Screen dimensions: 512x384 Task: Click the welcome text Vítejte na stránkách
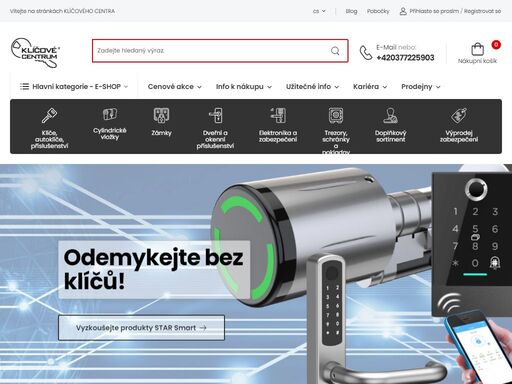(62, 11)
